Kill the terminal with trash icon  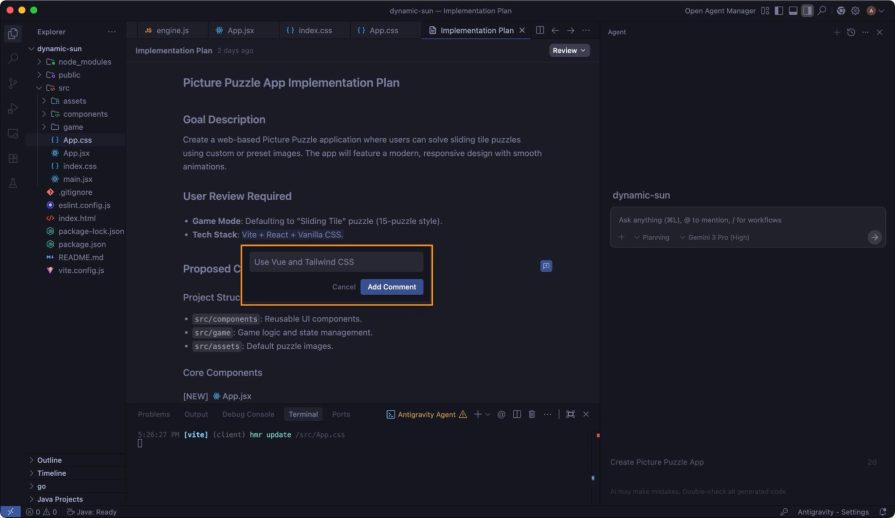pyautogui.click(x=531, y=415)
